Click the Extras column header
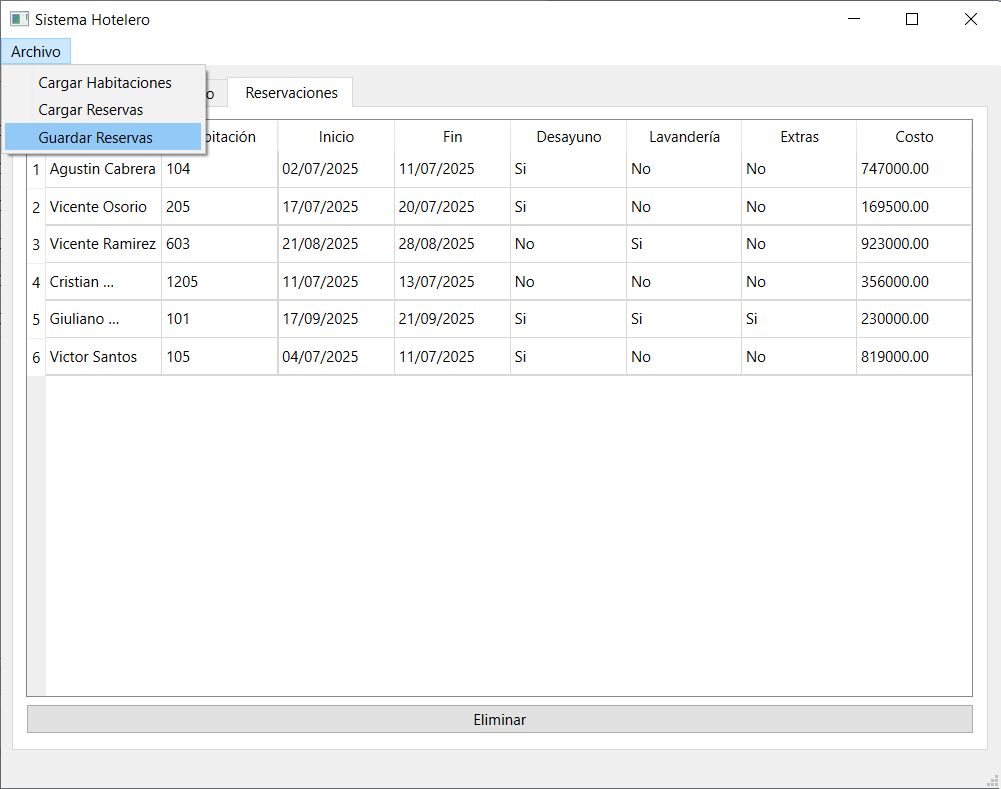1001x789 pixels. click(799, 137)
